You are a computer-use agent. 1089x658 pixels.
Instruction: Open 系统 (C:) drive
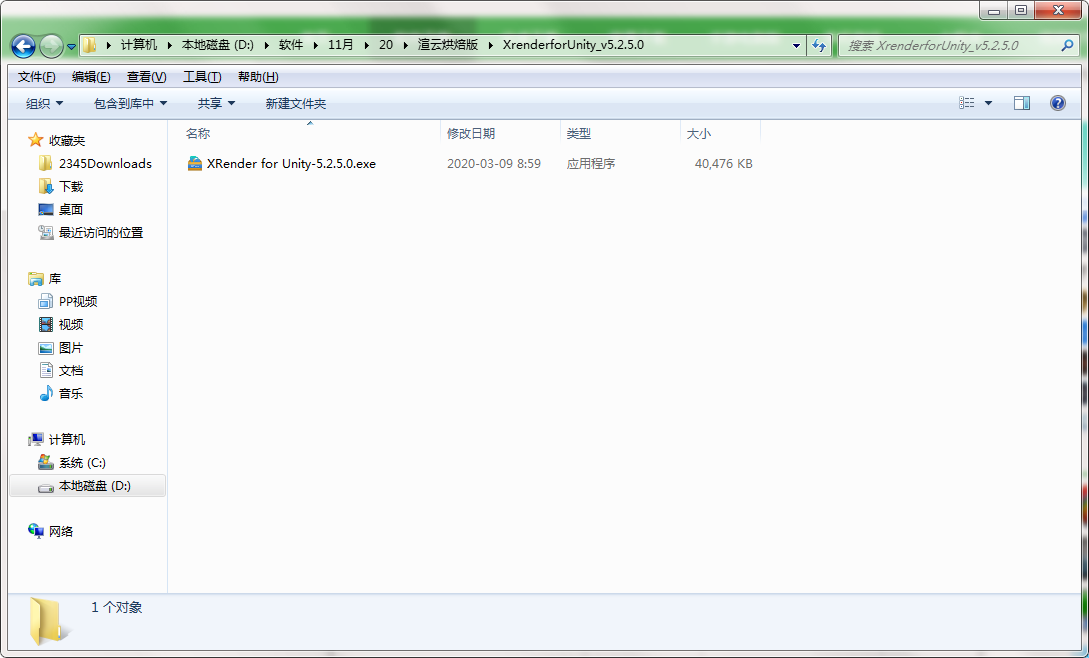click(x=82, y=462)
